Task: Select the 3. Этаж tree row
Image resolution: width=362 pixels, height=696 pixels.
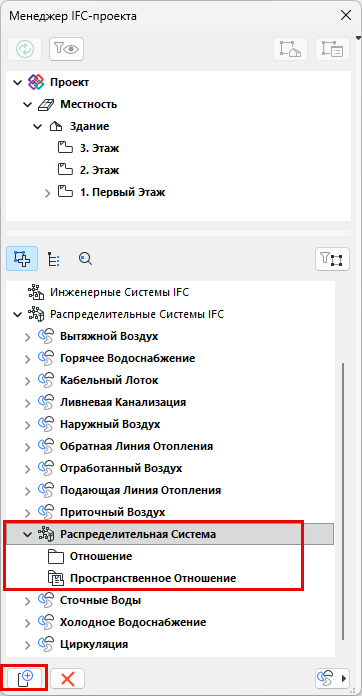Action: coord(178,149)
